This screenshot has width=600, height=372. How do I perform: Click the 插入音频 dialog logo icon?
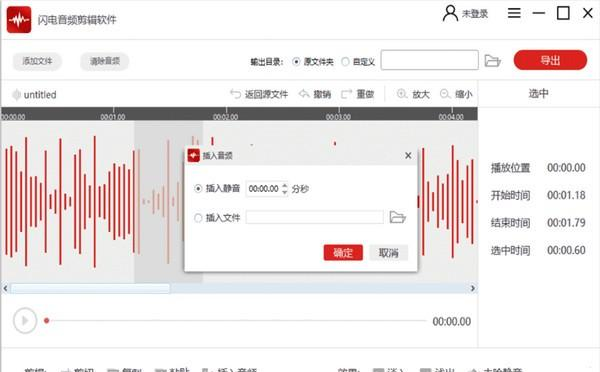194,155
